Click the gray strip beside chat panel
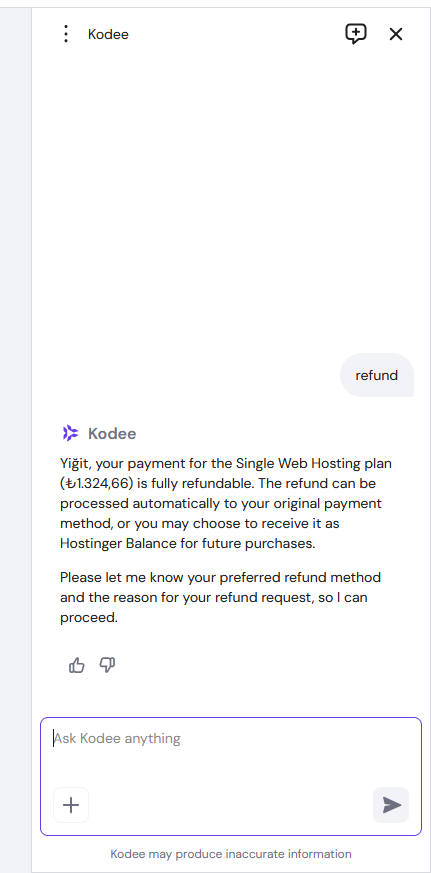Viewport: 431px width, 873px height. click(x=16, y=436)
